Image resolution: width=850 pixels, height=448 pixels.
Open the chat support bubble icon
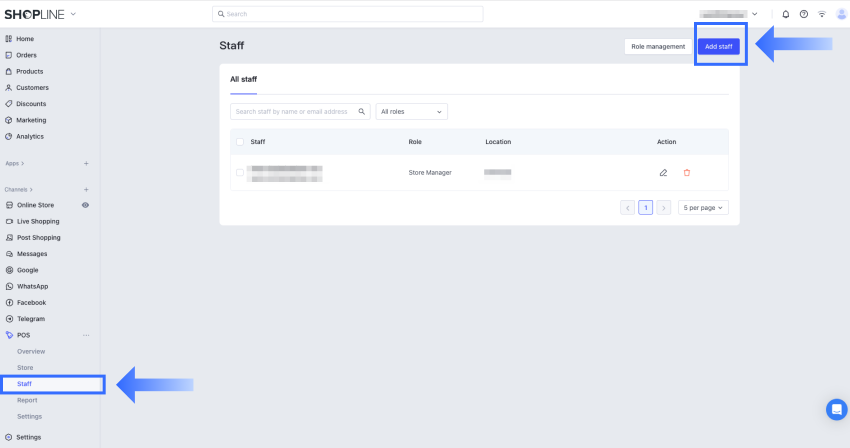coord(836,409)
